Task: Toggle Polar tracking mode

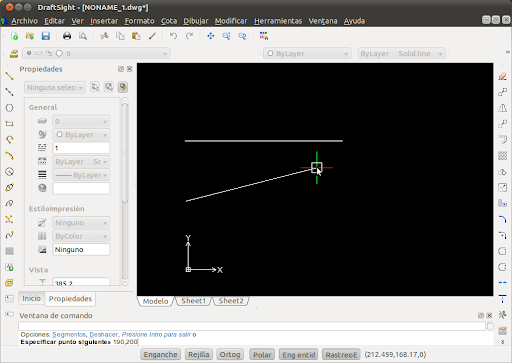Action: tap(262, 354)
